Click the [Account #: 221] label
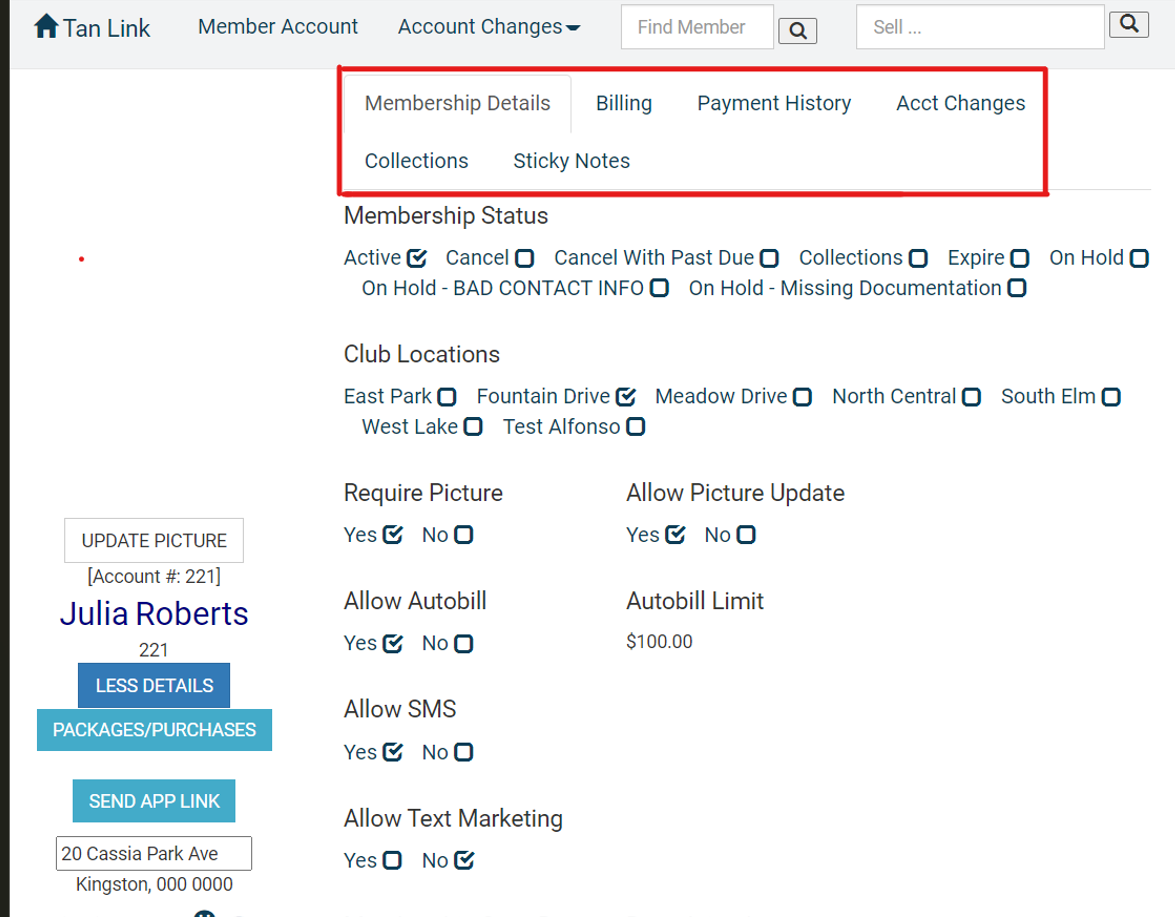This screenshot has width=1175, height=917. tap(154, 576)
